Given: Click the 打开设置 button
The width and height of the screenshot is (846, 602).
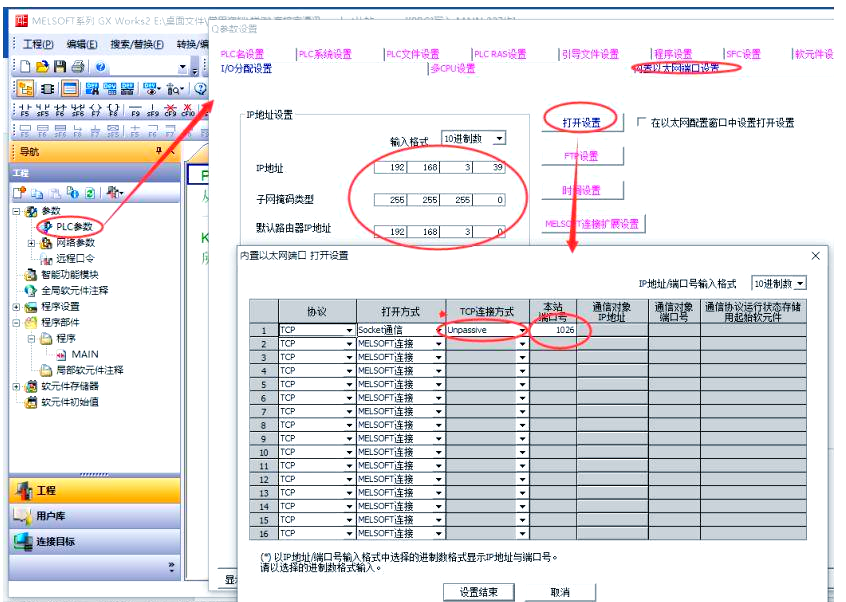Looking at the screenshot, I should click(x=583, y=122).
